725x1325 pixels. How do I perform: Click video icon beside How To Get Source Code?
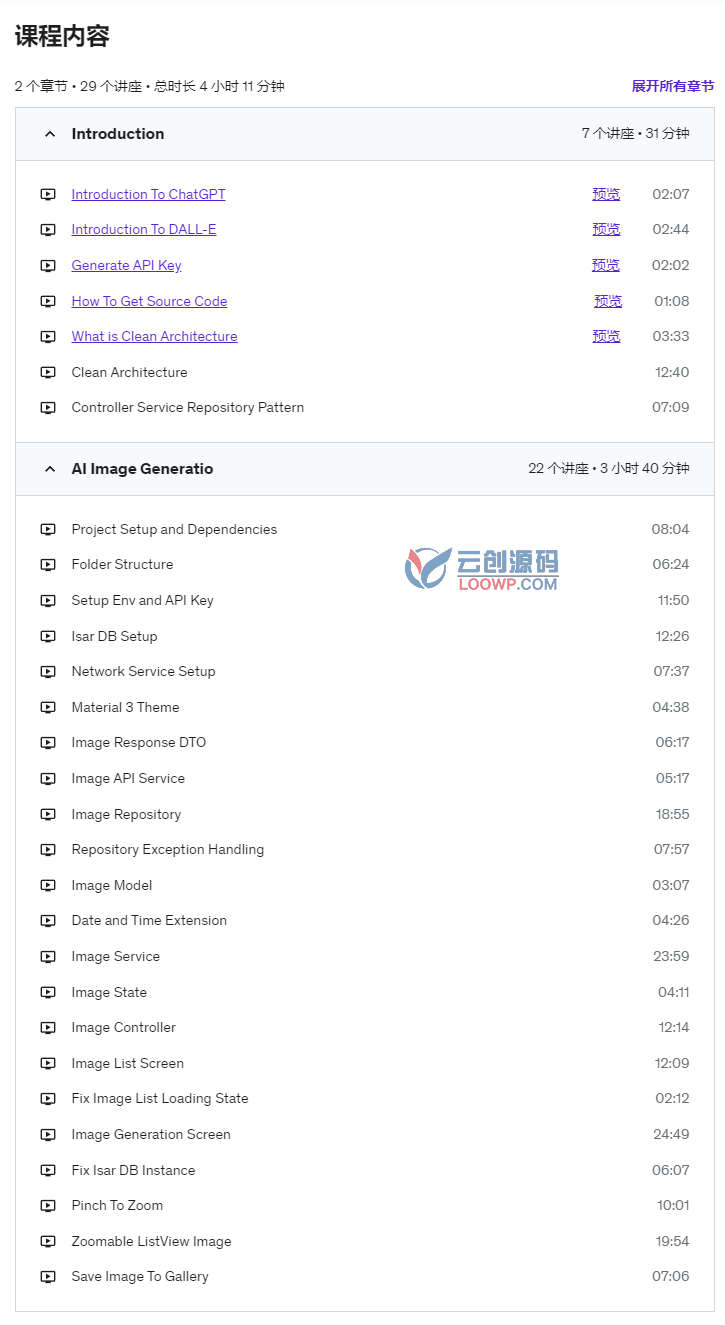(48, 302)
